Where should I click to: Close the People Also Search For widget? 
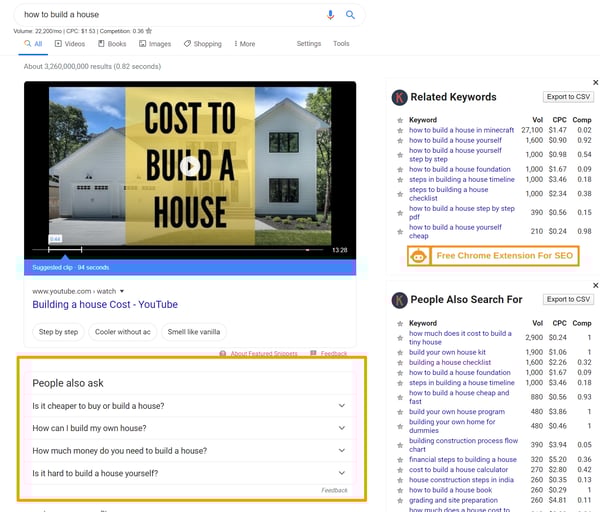click(595, 285)
